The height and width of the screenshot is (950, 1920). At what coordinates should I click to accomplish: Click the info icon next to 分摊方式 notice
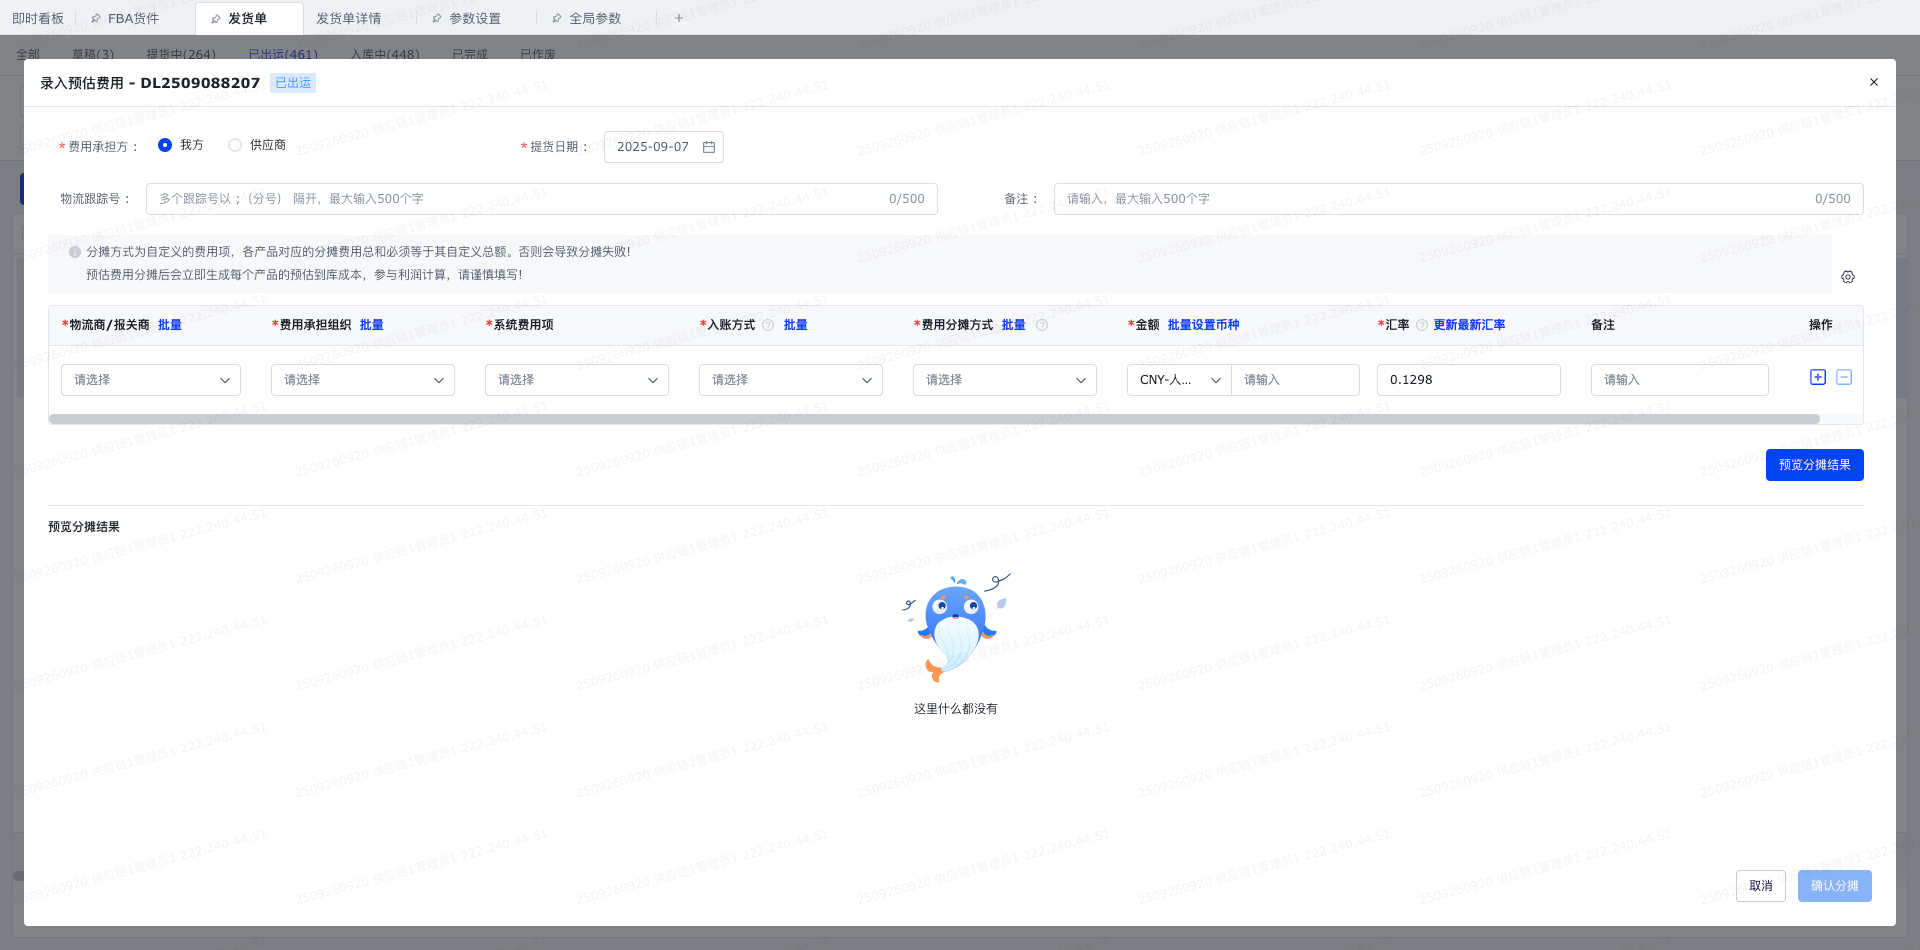pyautogui.click(x=75, y=252)
